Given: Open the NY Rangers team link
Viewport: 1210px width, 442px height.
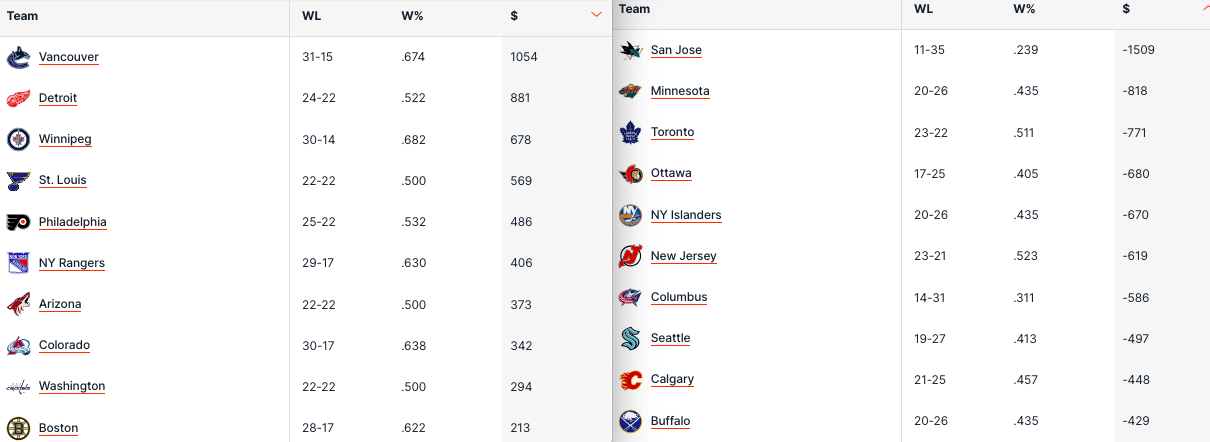Looking at the screenshot, I should (72, 263).
